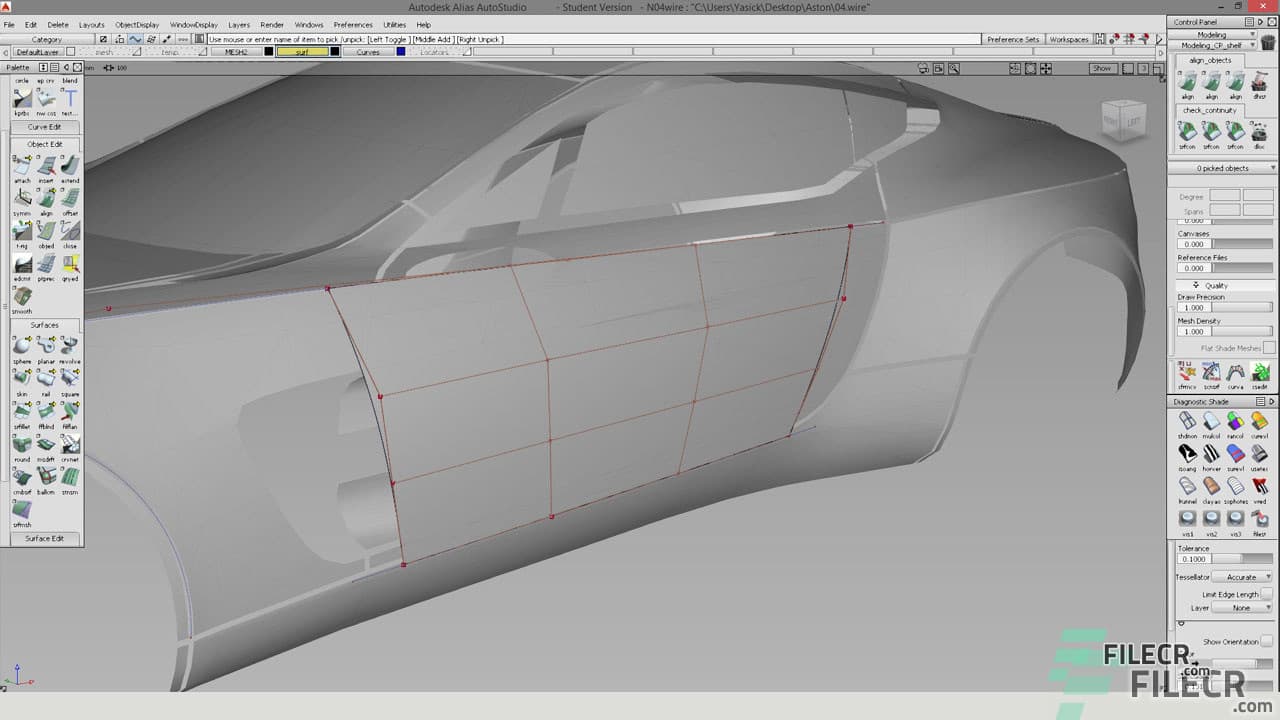
Task: Enable the Flat Shade Meshes checkbox
Action: pos(1268,347)
